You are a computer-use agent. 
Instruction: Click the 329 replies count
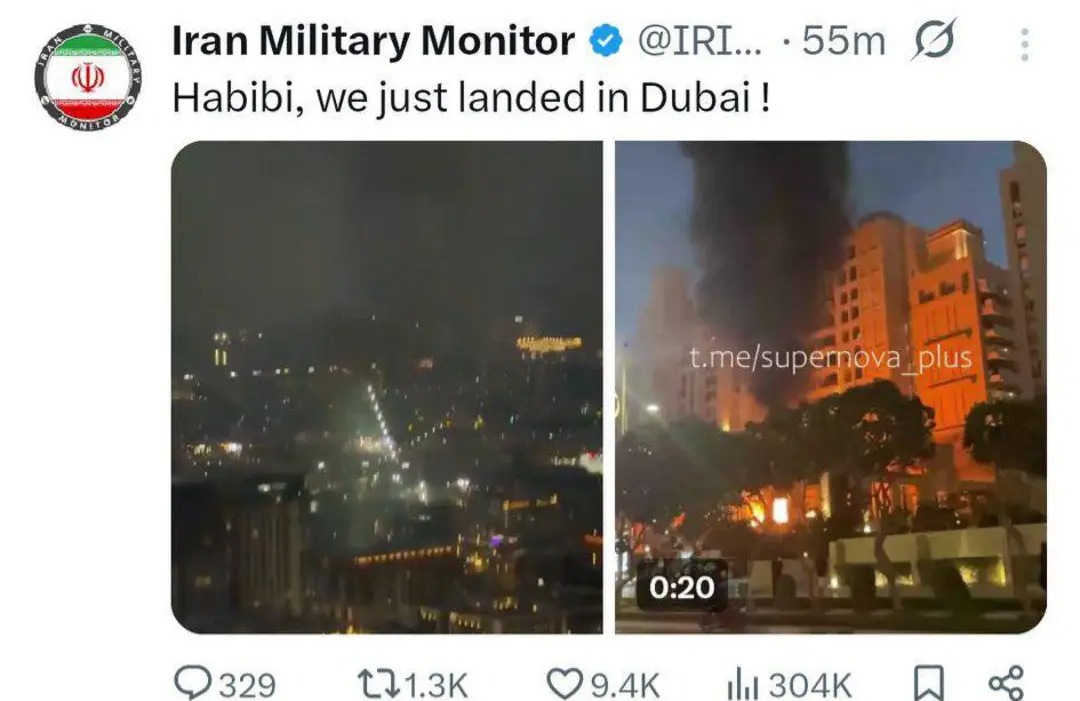pyautogui.click(x=247, y=686)
